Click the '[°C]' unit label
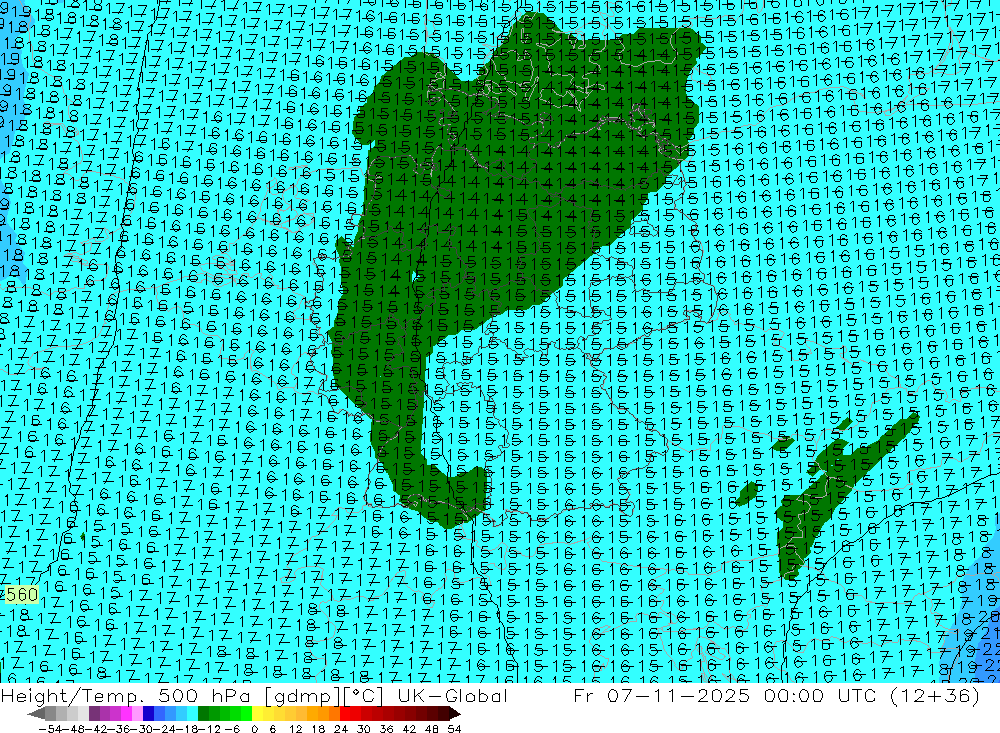The width and height of the screenshot is (1000, 733). (363, 695)
